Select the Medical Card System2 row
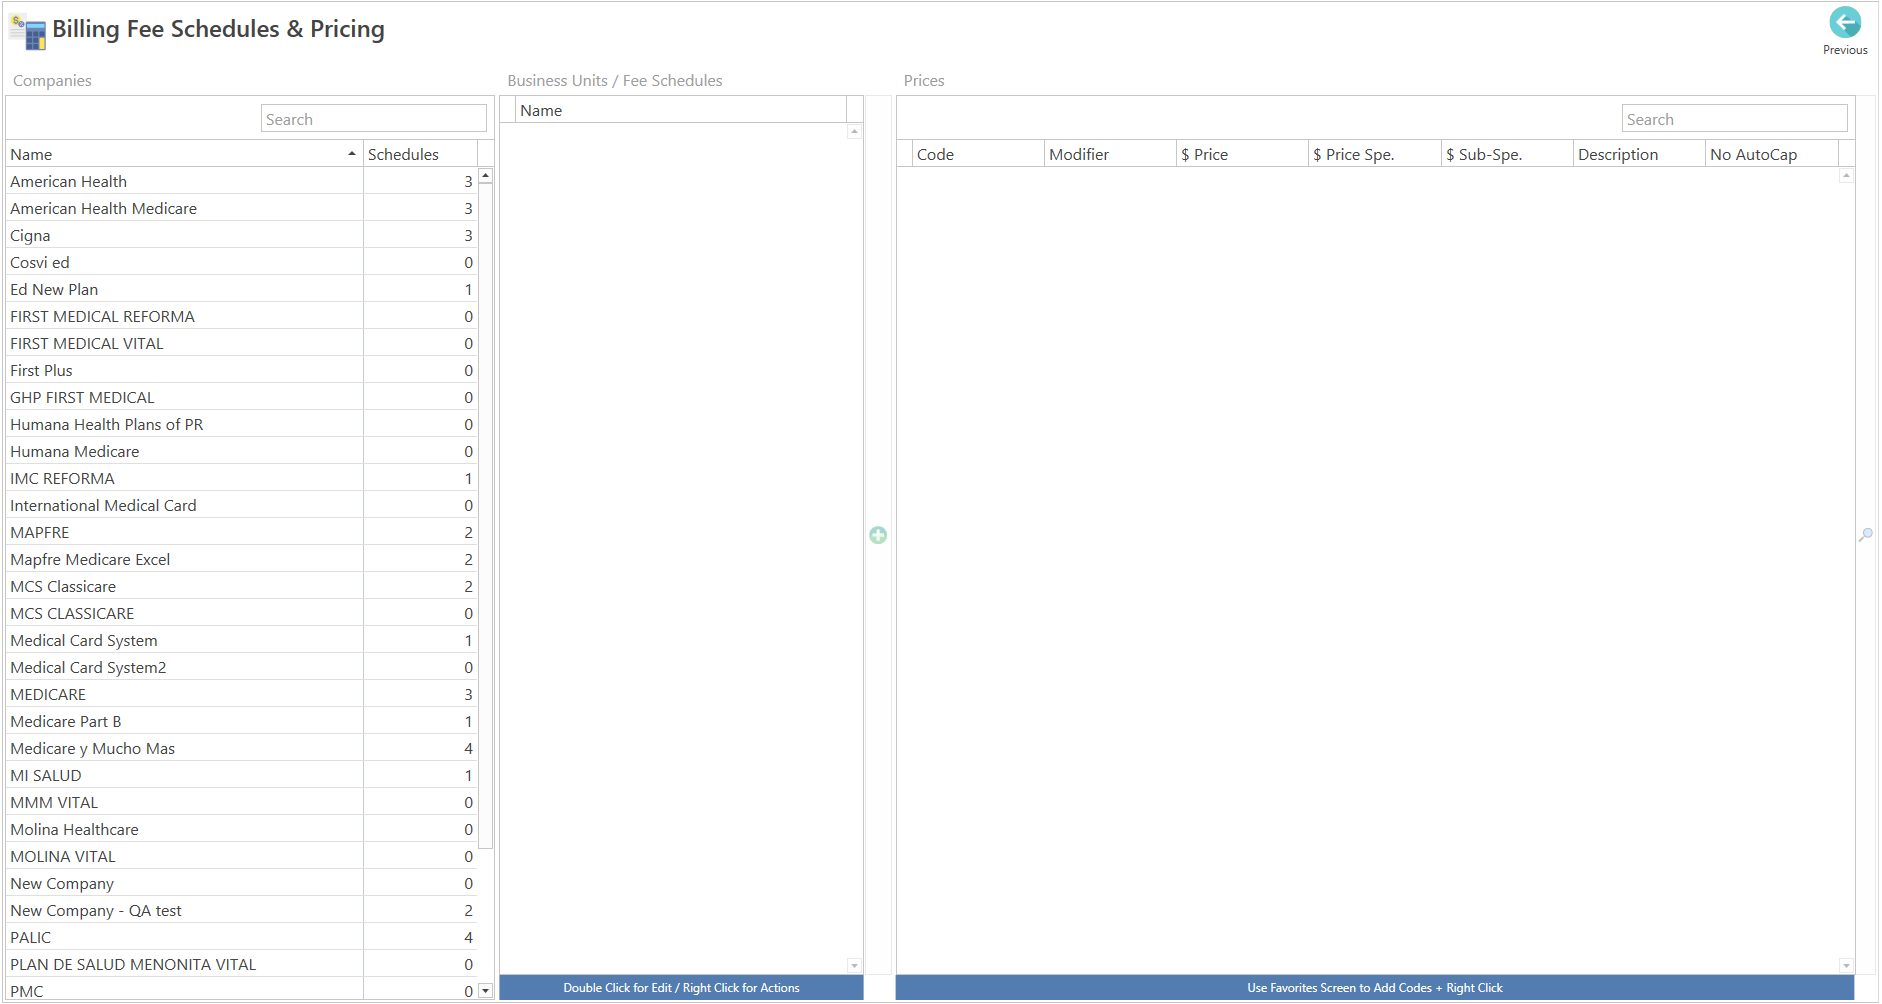The width and height of the screenshot is (1882, 1004). (242, 667)
